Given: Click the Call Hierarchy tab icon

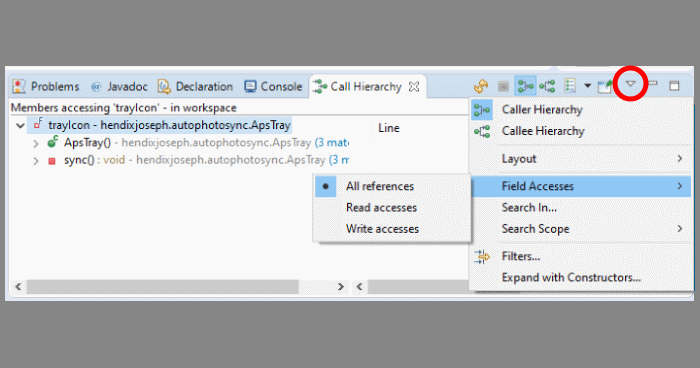Looking at the screenshot, I should 320,86.
